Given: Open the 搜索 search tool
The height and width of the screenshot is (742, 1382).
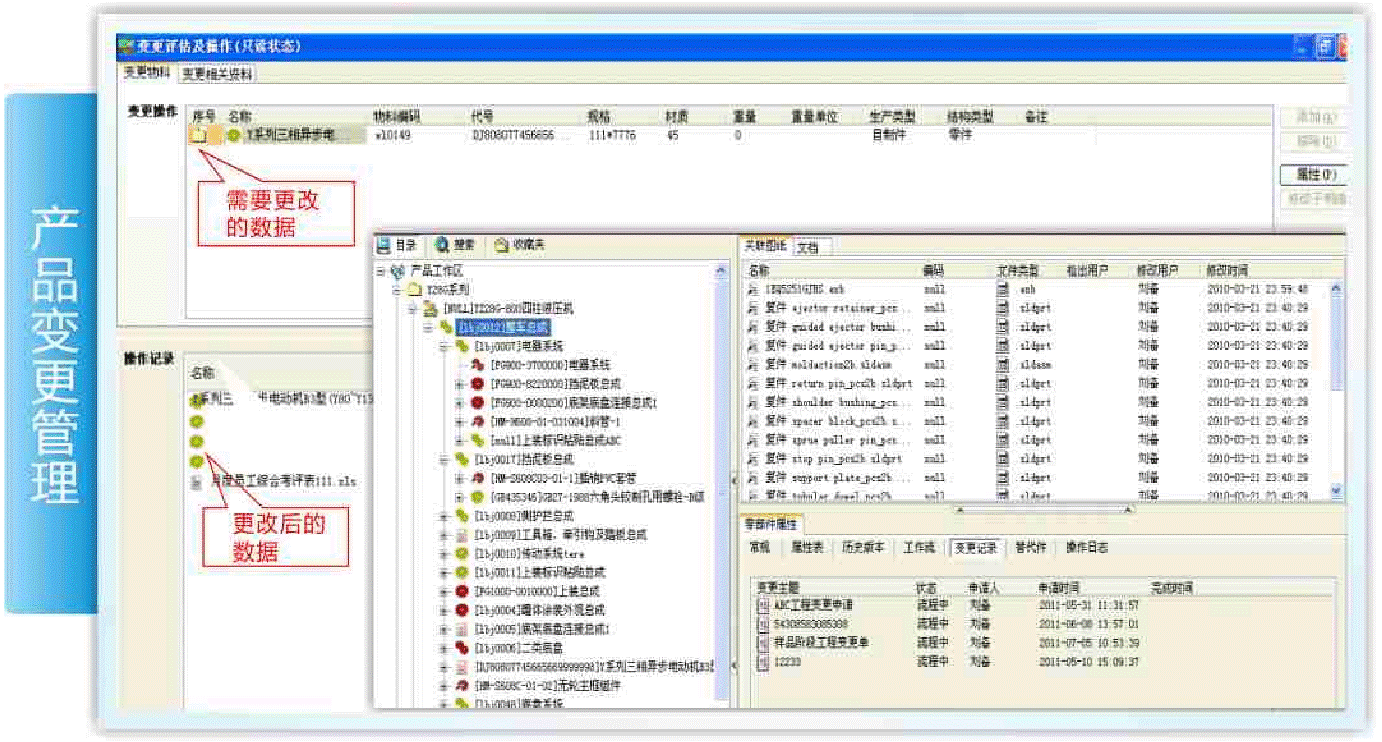Looking at the screenshot, I should coord(442,246).
